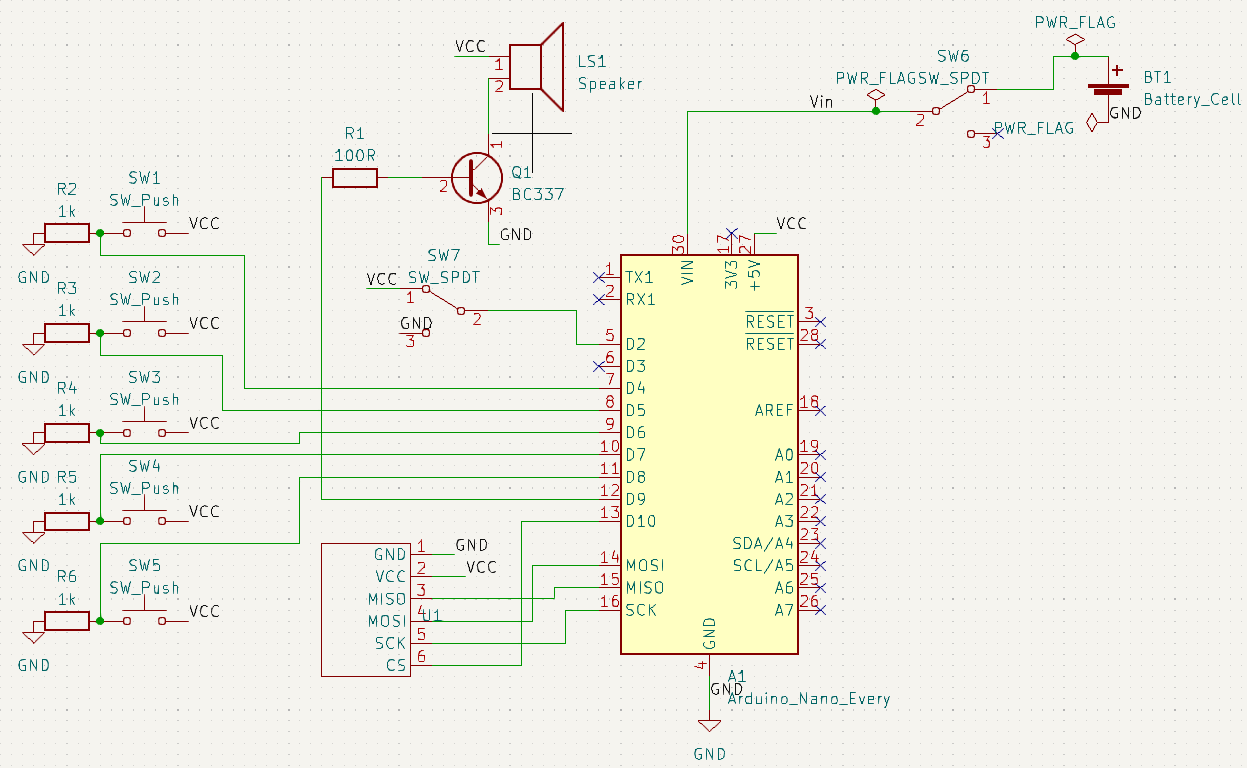Select the SW7 SPDT switch lever
Viewport: 1247px width, 768px height.
click(x=443, y=301)
